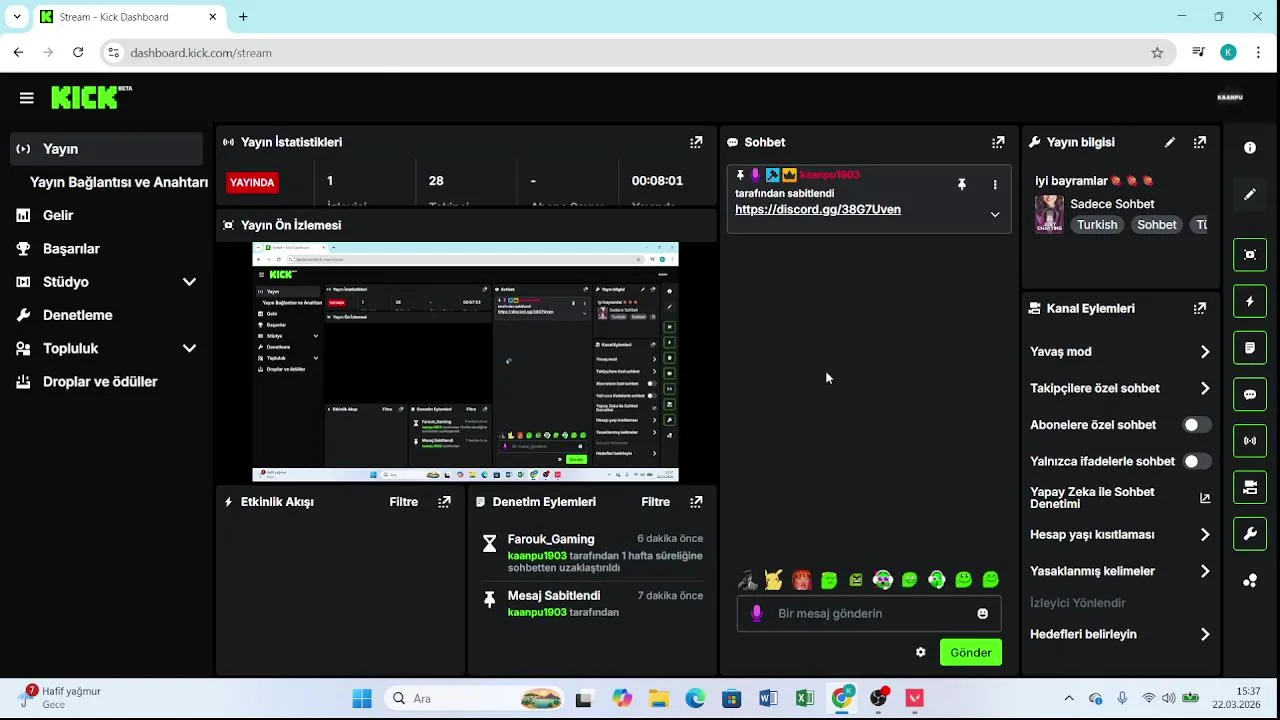Click the Sohbet tag in stream info

coord(1157,225)
